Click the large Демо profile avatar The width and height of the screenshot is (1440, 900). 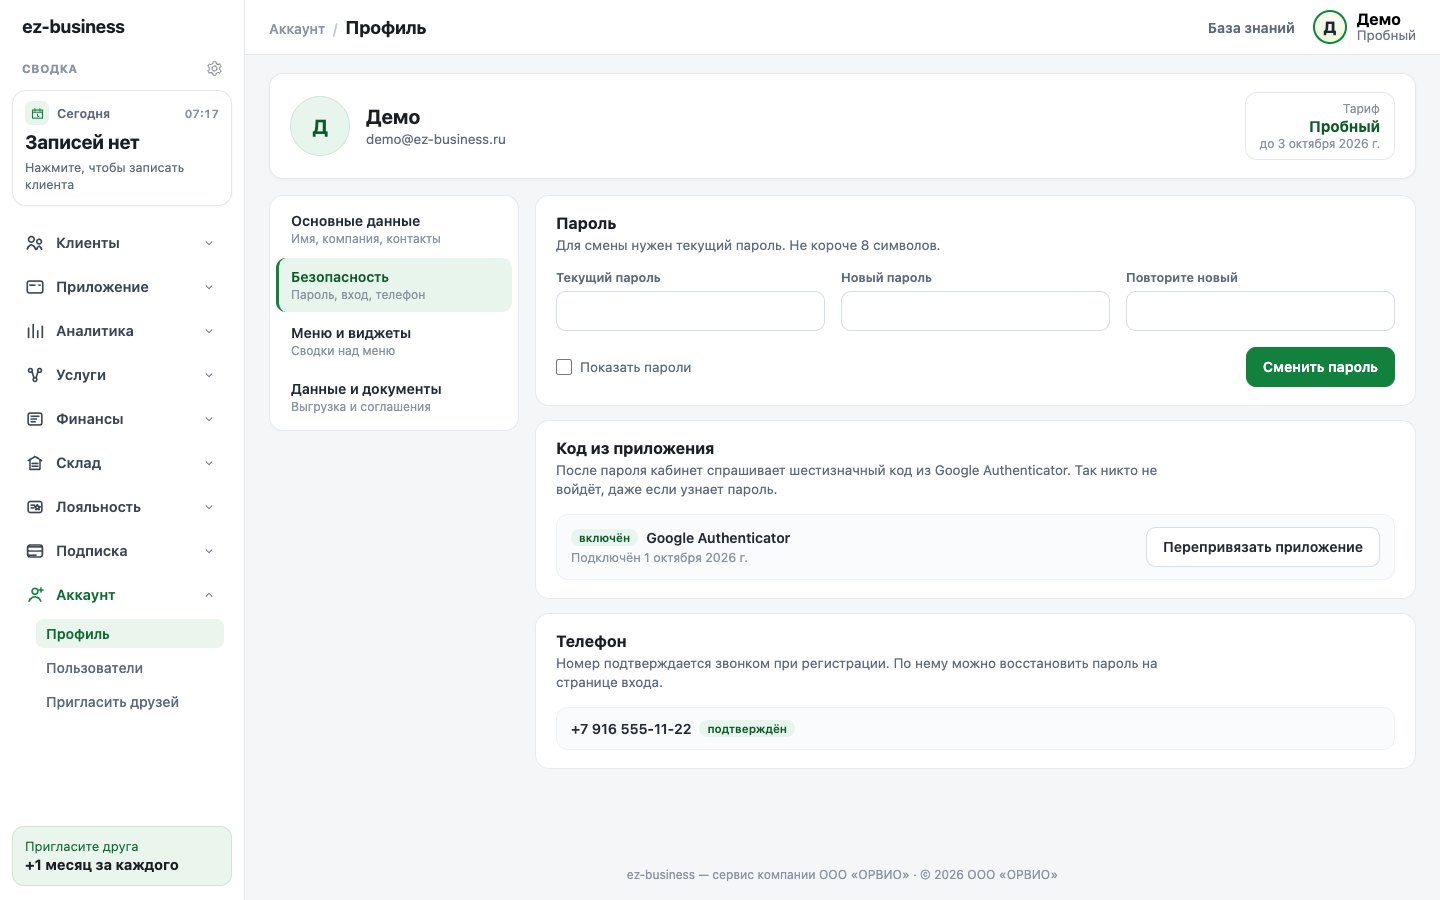pyautogui.click(x=320, y=127)
